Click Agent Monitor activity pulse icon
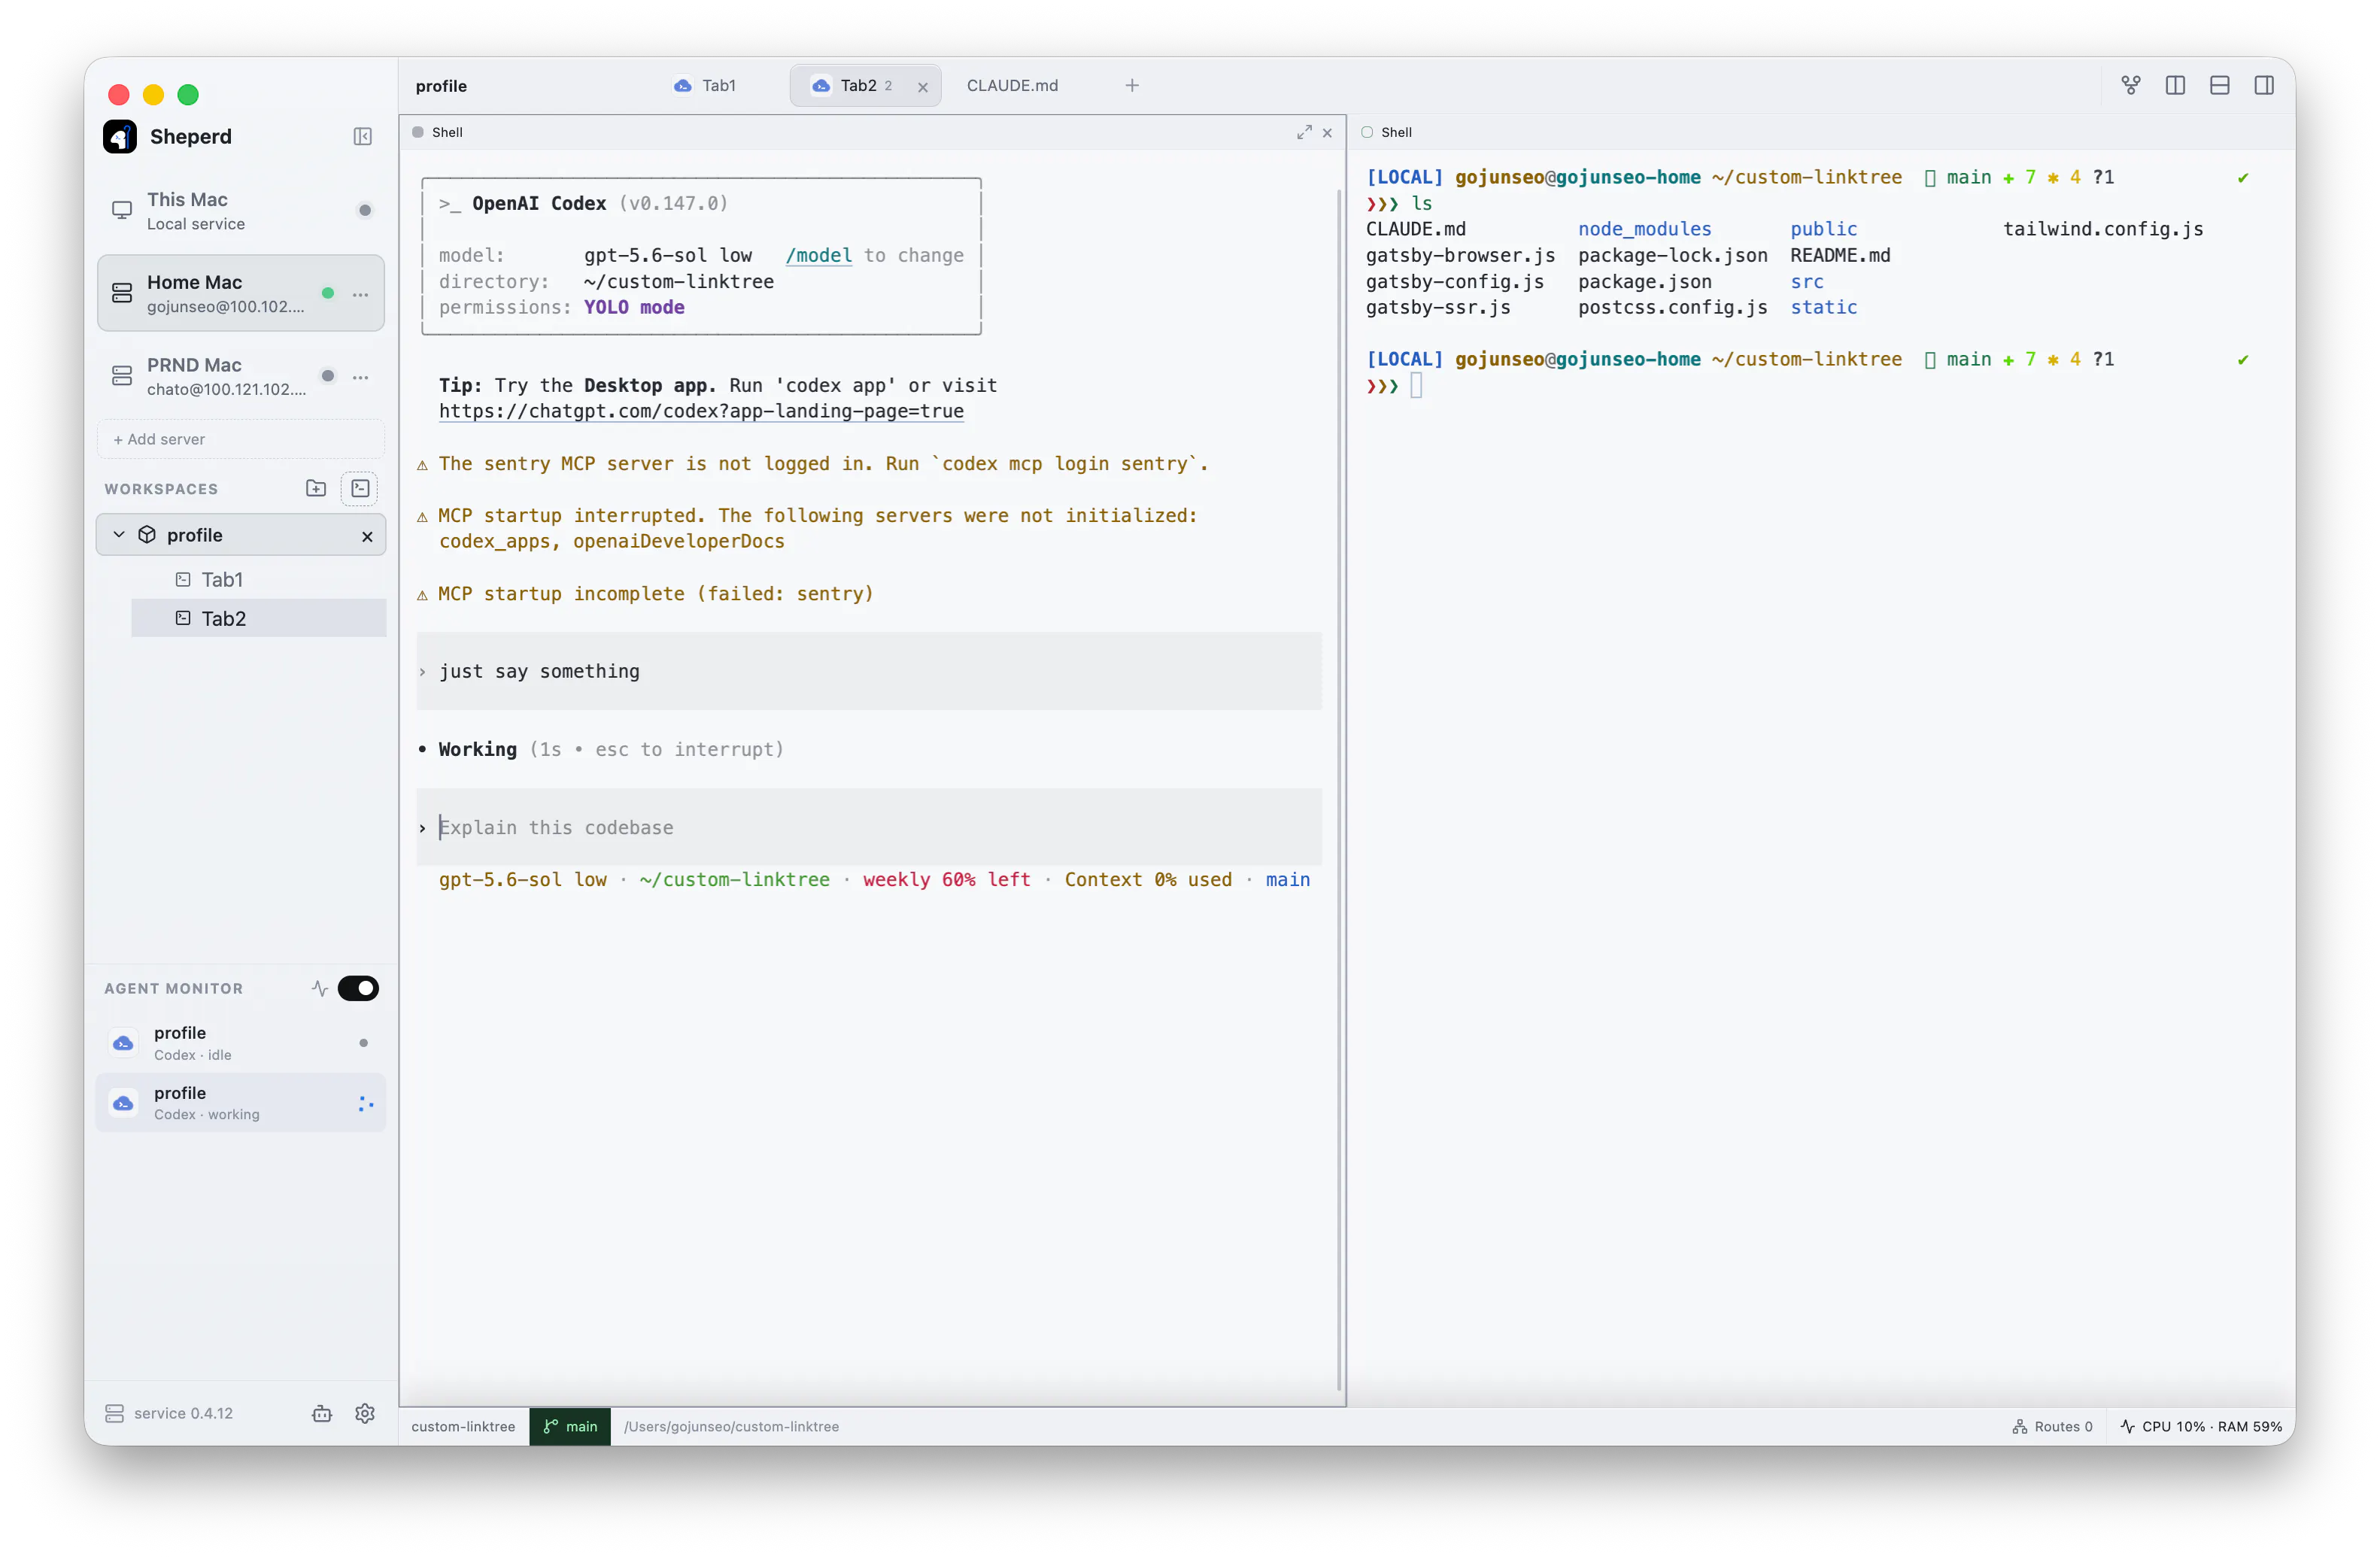Viewport: 2380px width, 1557px height. [320, 988]
